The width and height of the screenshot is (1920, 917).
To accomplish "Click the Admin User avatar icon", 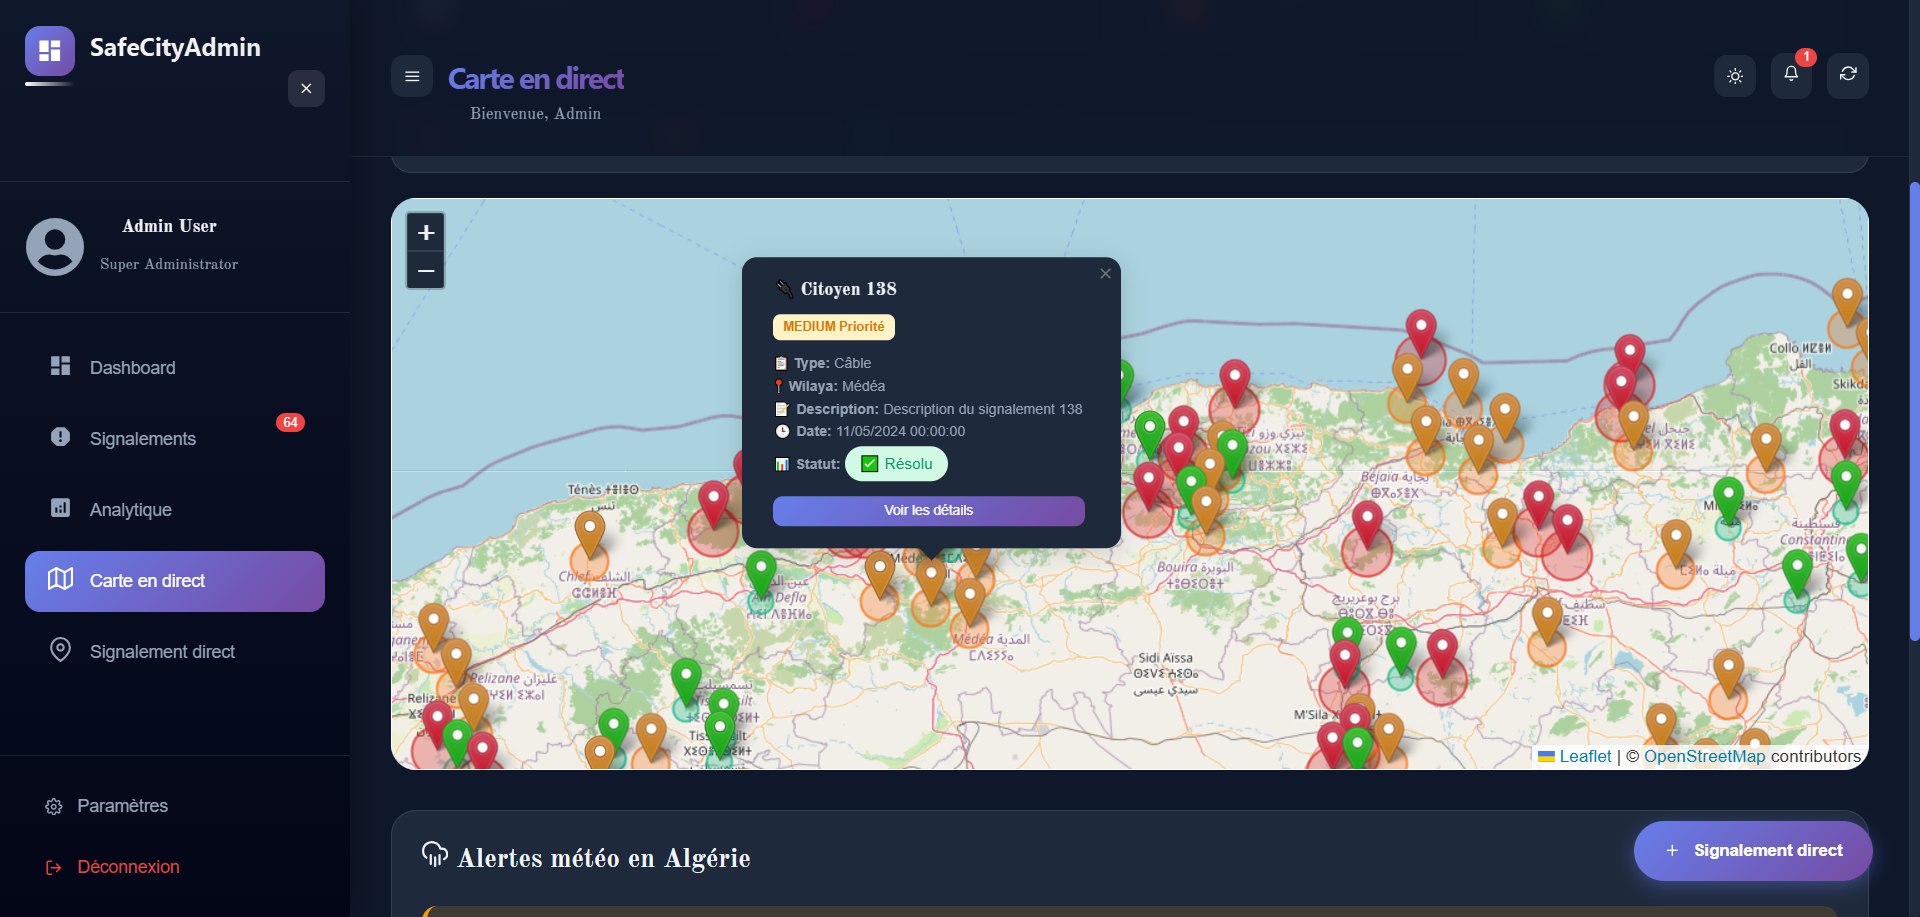I will point(55,247).
